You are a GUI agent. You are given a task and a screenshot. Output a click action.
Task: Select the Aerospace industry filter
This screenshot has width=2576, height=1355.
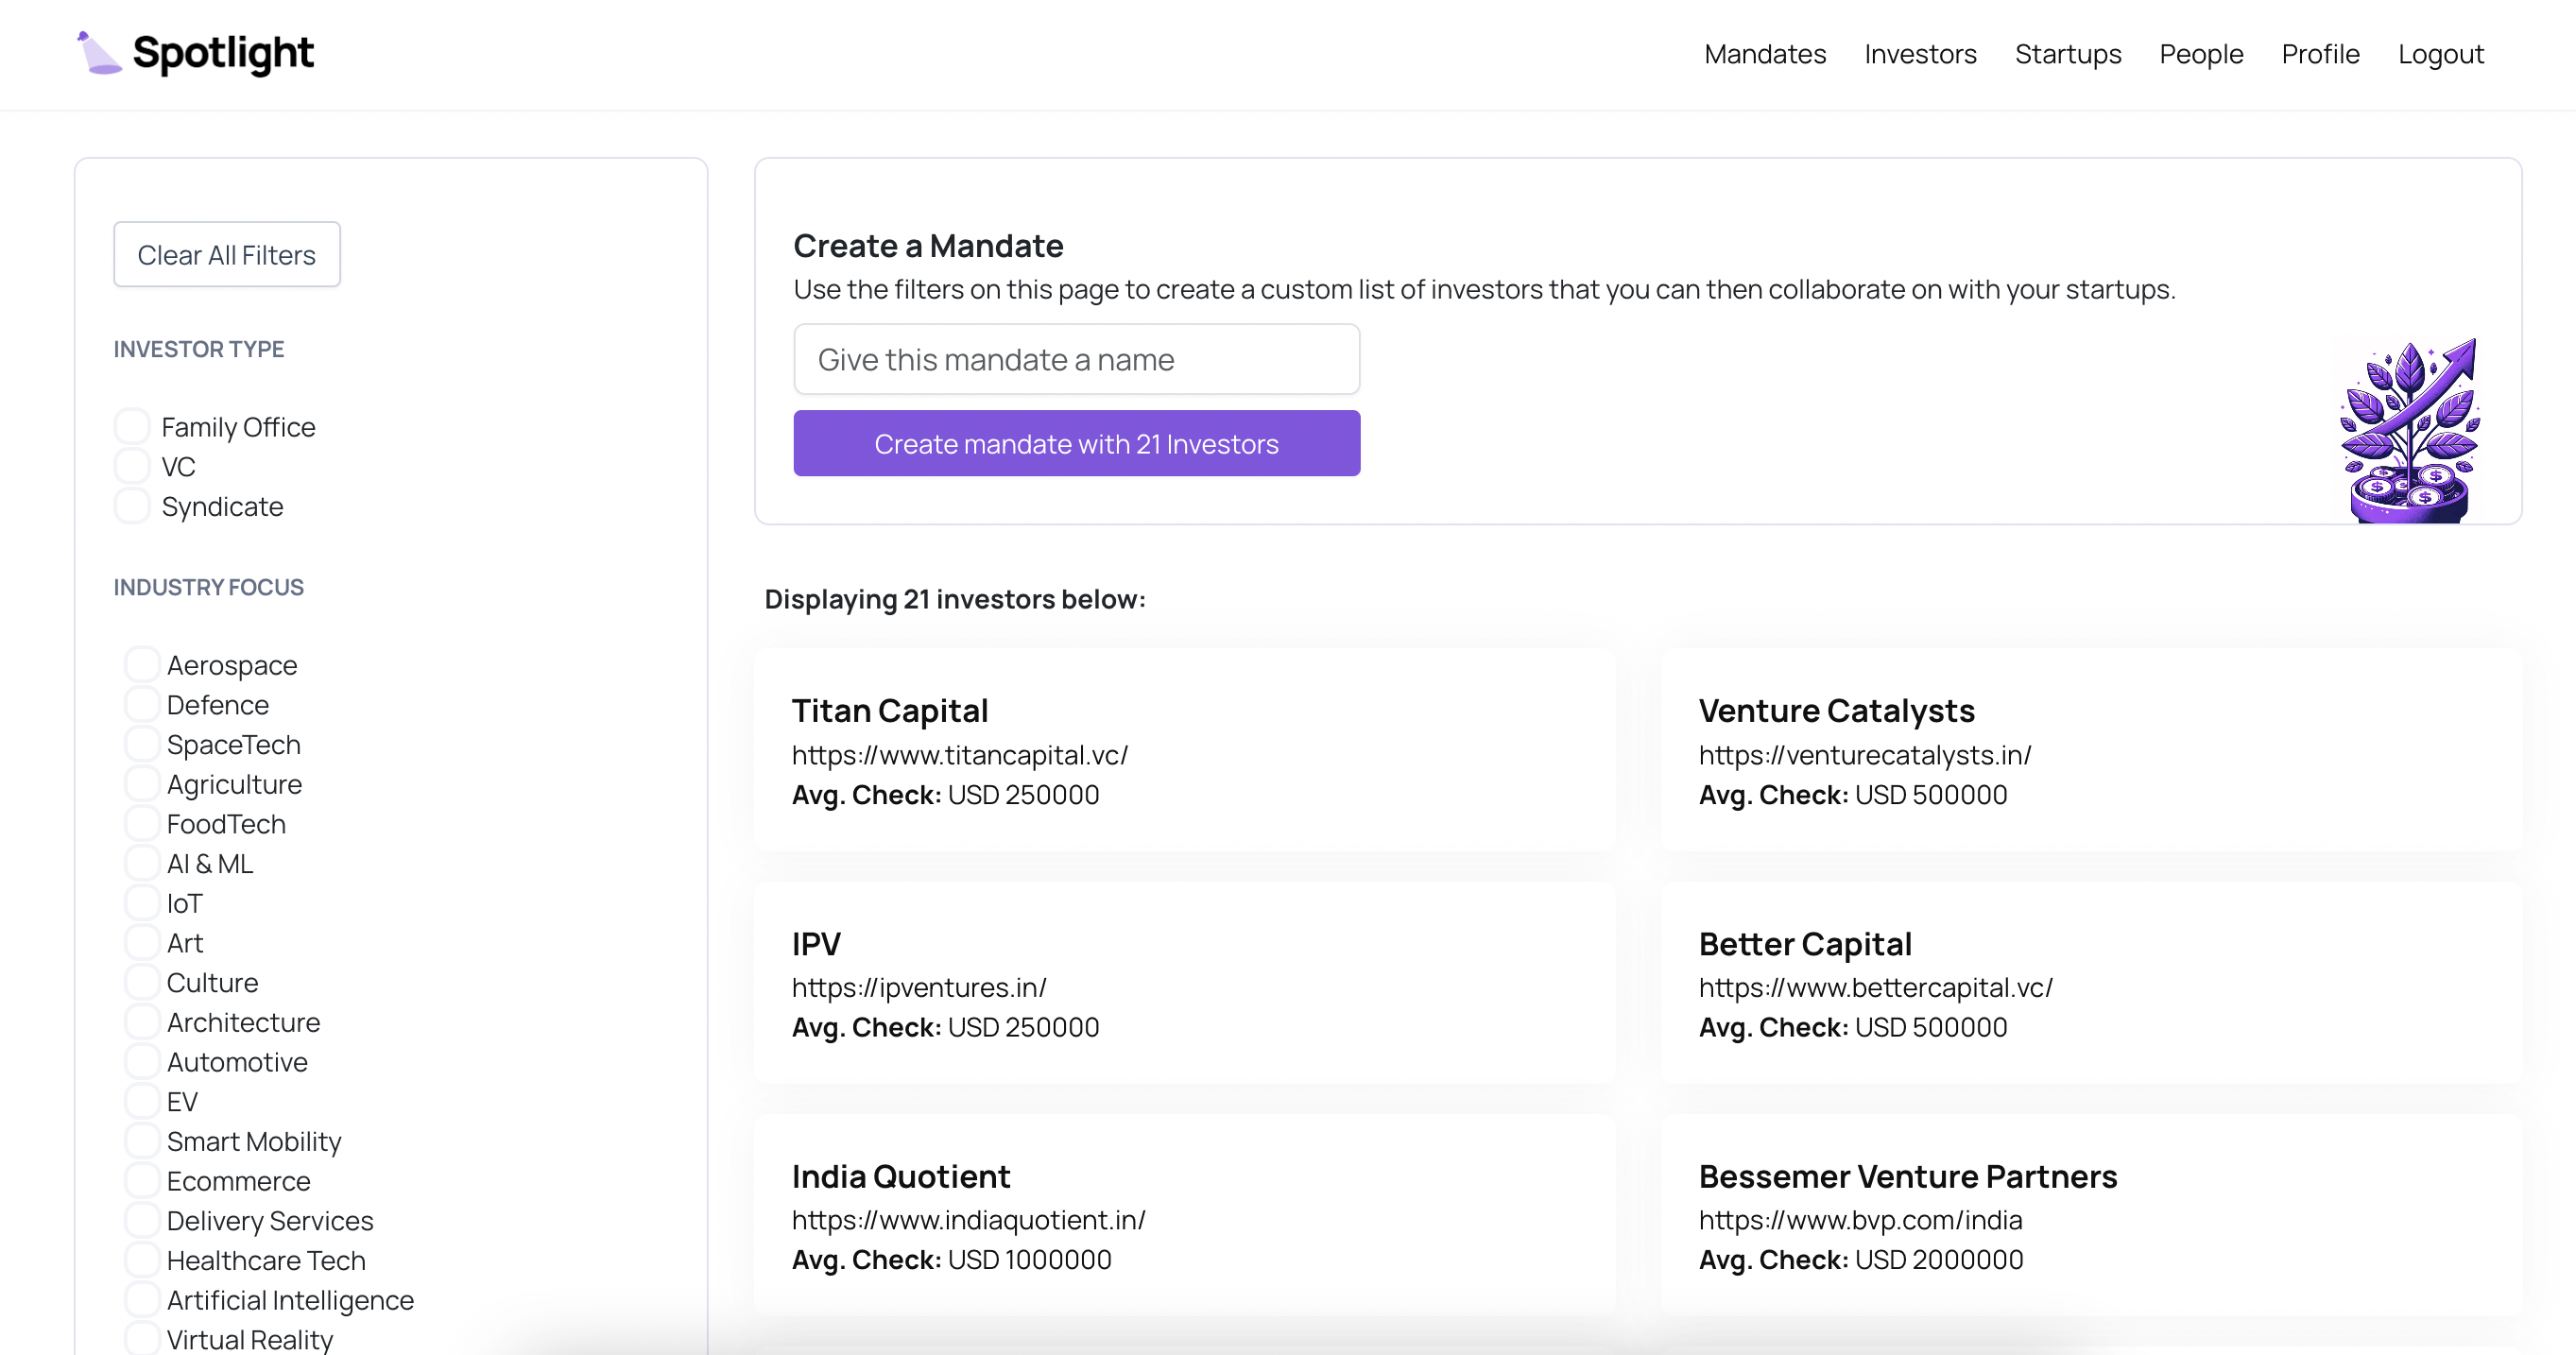pyautogui.click(x=142, y=662)
